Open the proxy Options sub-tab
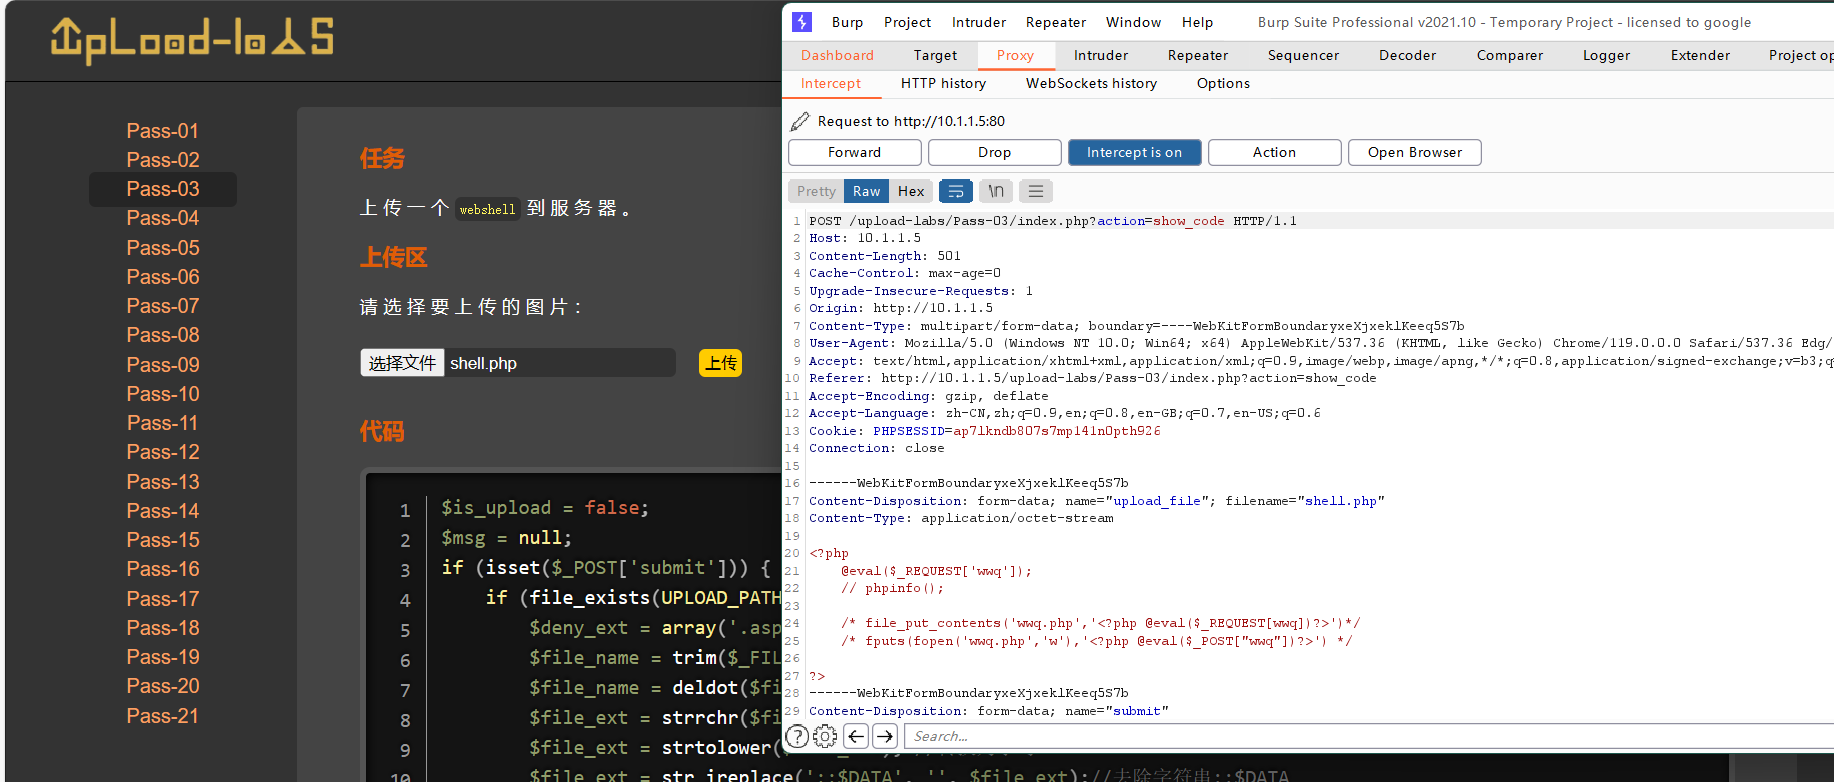This screenshot has height=782, width=1834. [1223, 83]
